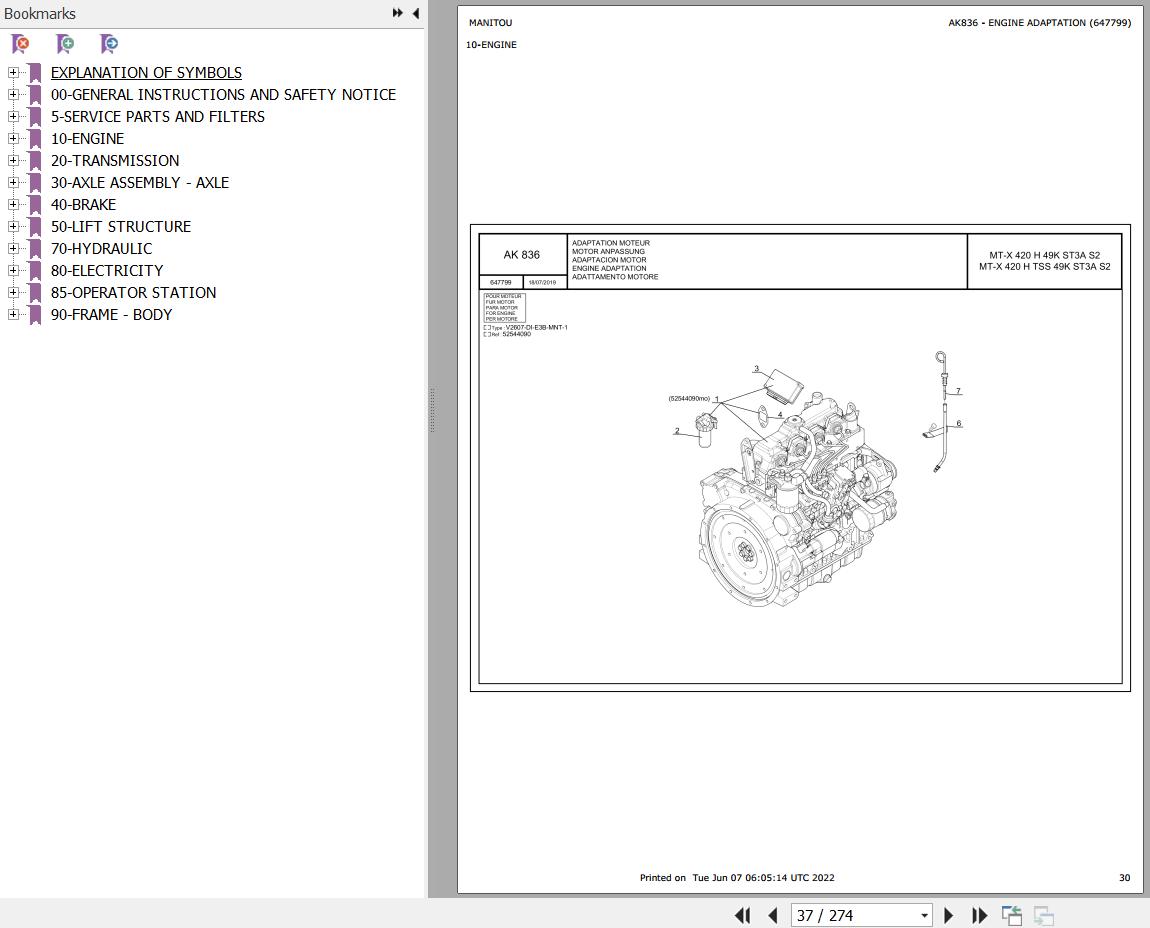Click the Printed on Tue Jun 07 footer
1150x928 pixels.
click(737, 877)
